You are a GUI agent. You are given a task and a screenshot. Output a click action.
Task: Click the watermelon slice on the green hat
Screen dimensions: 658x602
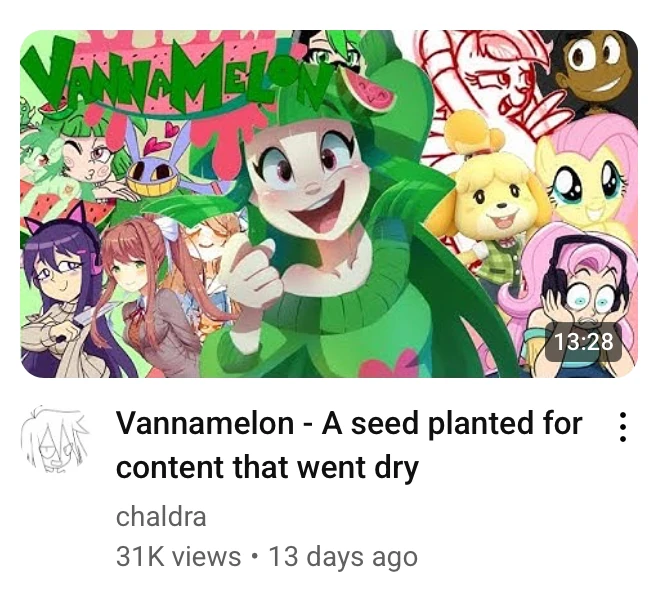click(x=368, y=89)
